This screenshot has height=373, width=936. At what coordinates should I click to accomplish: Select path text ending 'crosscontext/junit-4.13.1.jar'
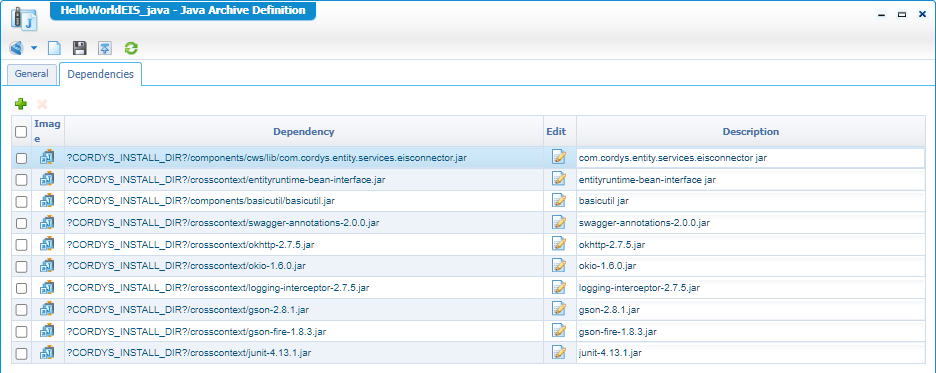pos(189,353)
